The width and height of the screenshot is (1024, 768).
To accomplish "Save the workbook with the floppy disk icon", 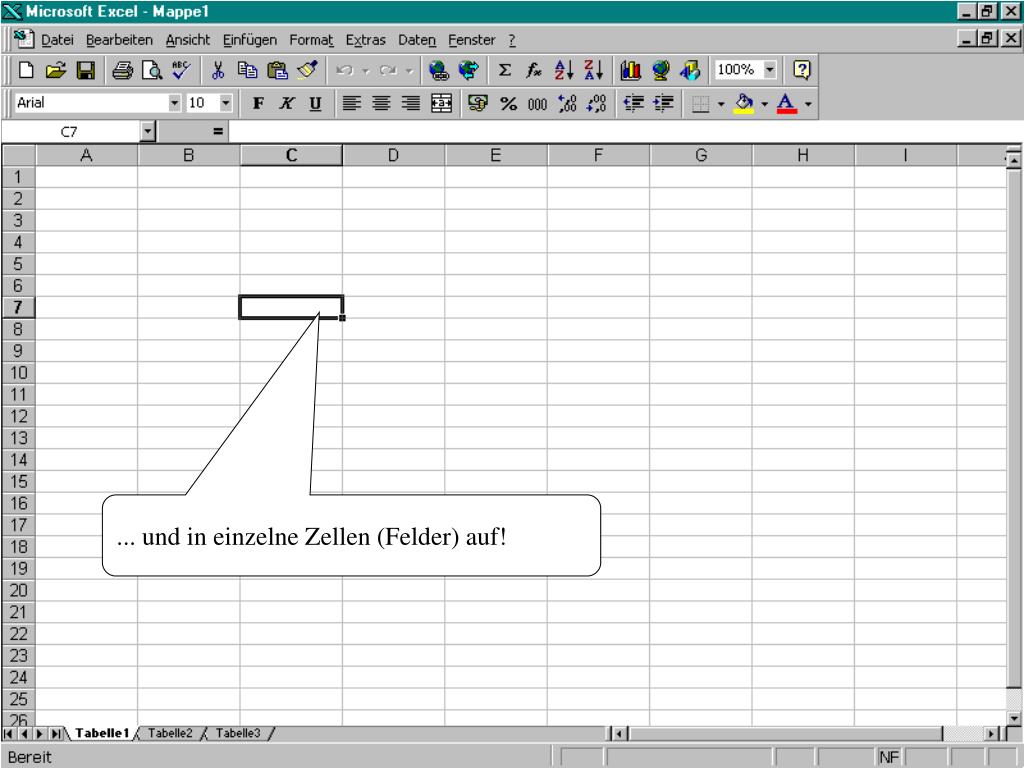I will pyautogui.click(x=86, y=70).
